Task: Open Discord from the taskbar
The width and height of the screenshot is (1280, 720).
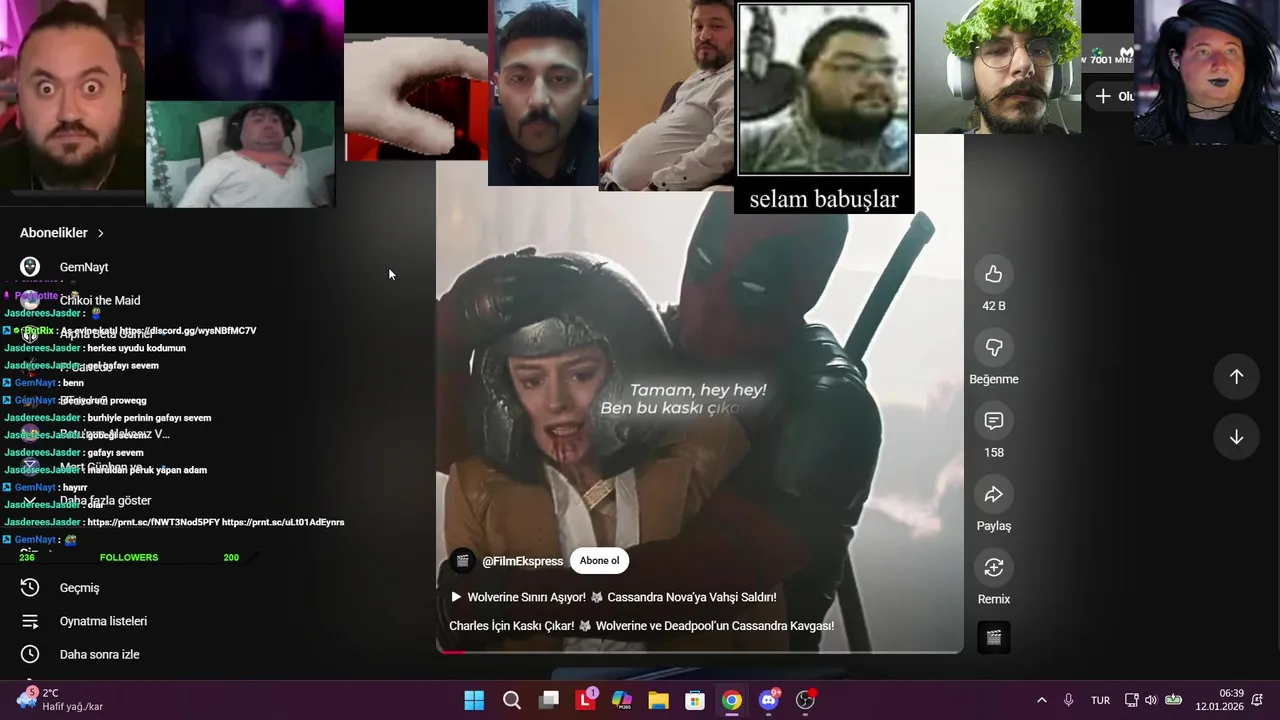Action: pyautogui.click(x=769, y=700)
